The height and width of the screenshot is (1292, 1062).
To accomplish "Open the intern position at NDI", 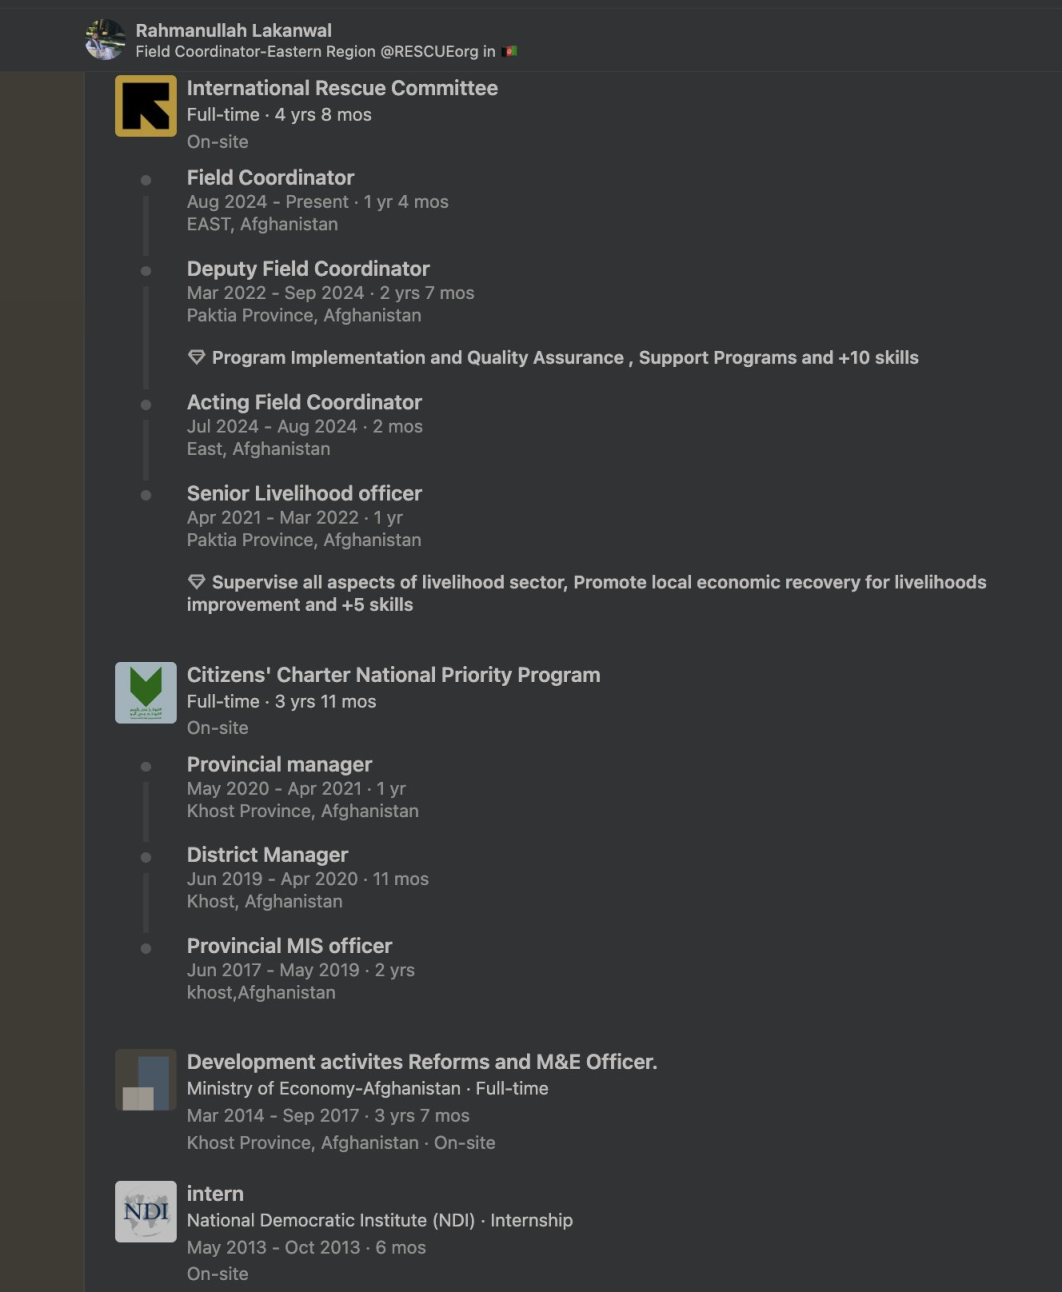I will point(215,1193).
